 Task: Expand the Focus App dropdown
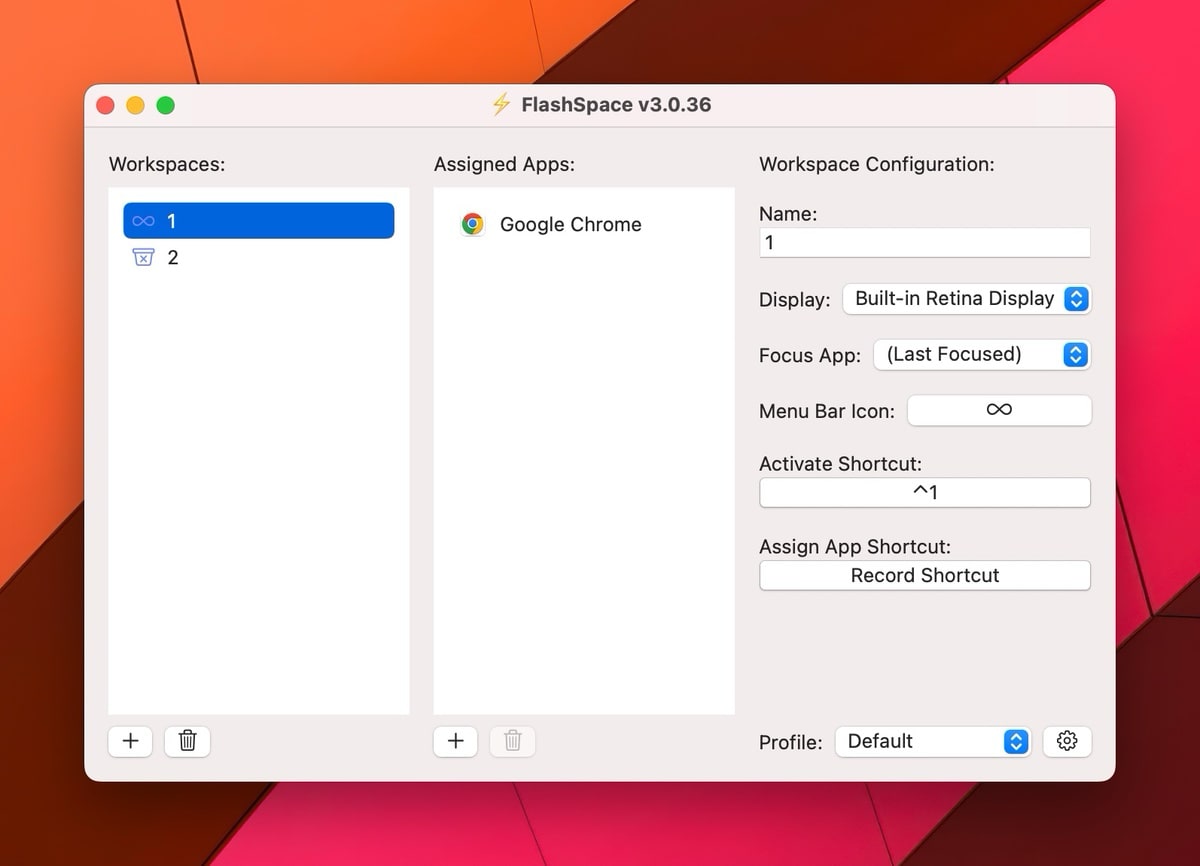click(980, 355)
